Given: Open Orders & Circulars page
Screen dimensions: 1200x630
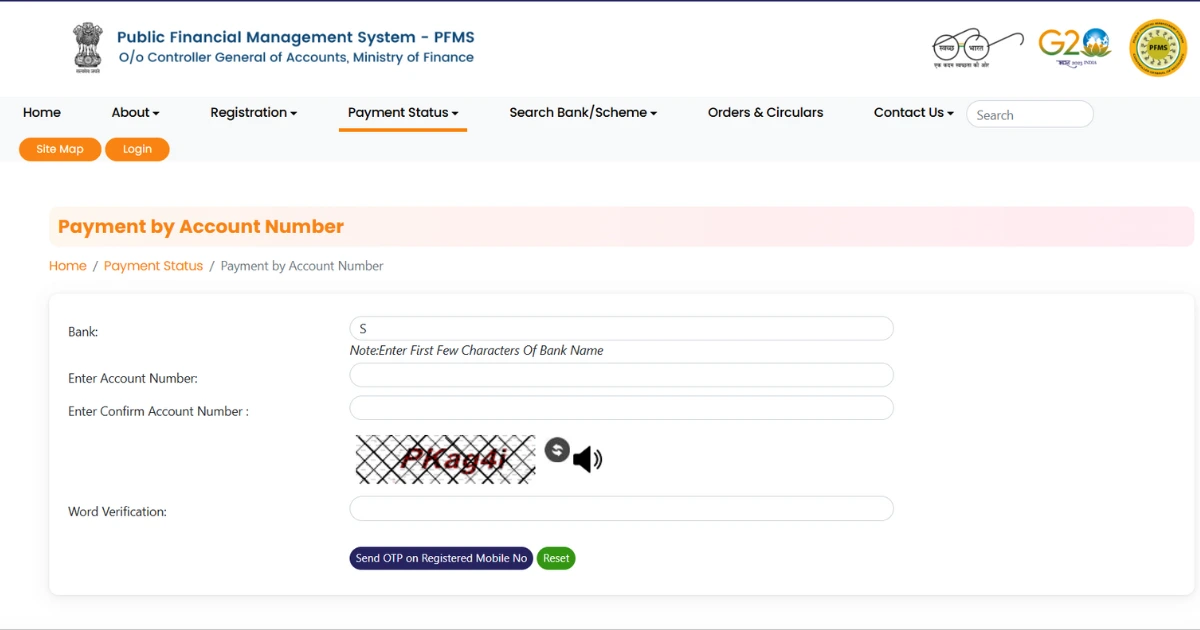Looking at the screenshot, I should tap(766, 113).
